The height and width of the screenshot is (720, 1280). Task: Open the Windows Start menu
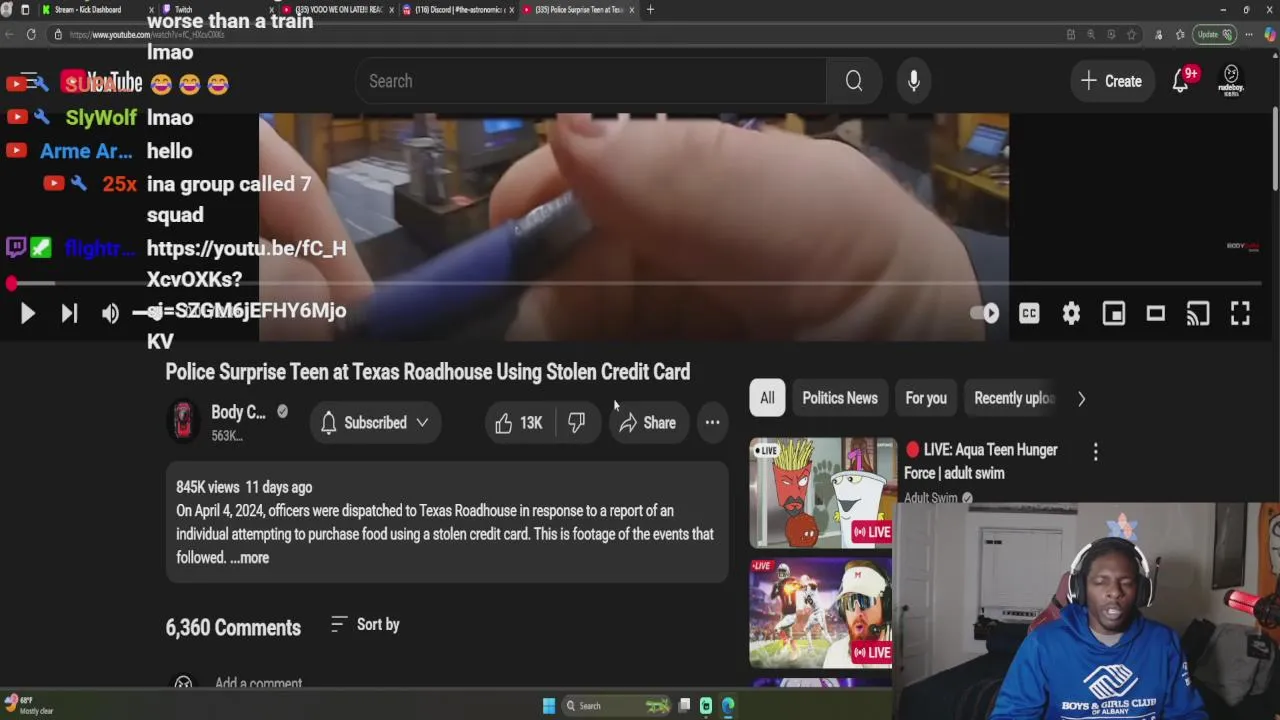point(549,706)
